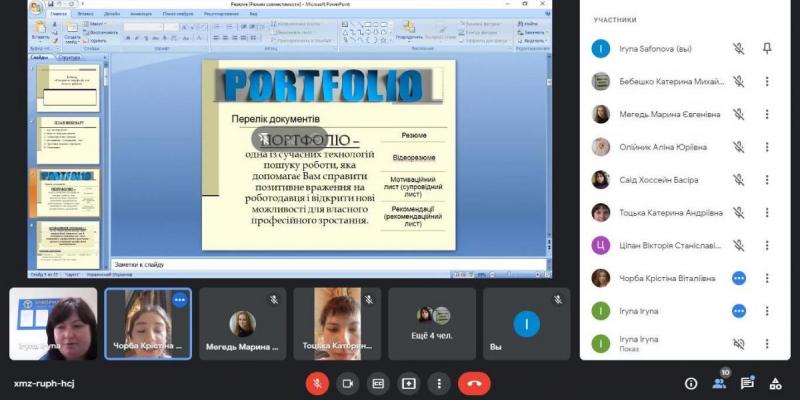Mute participant Мегедь Марина Євгенівна
The height and width of the screenshot is (400, 800).
click(738, 114)
